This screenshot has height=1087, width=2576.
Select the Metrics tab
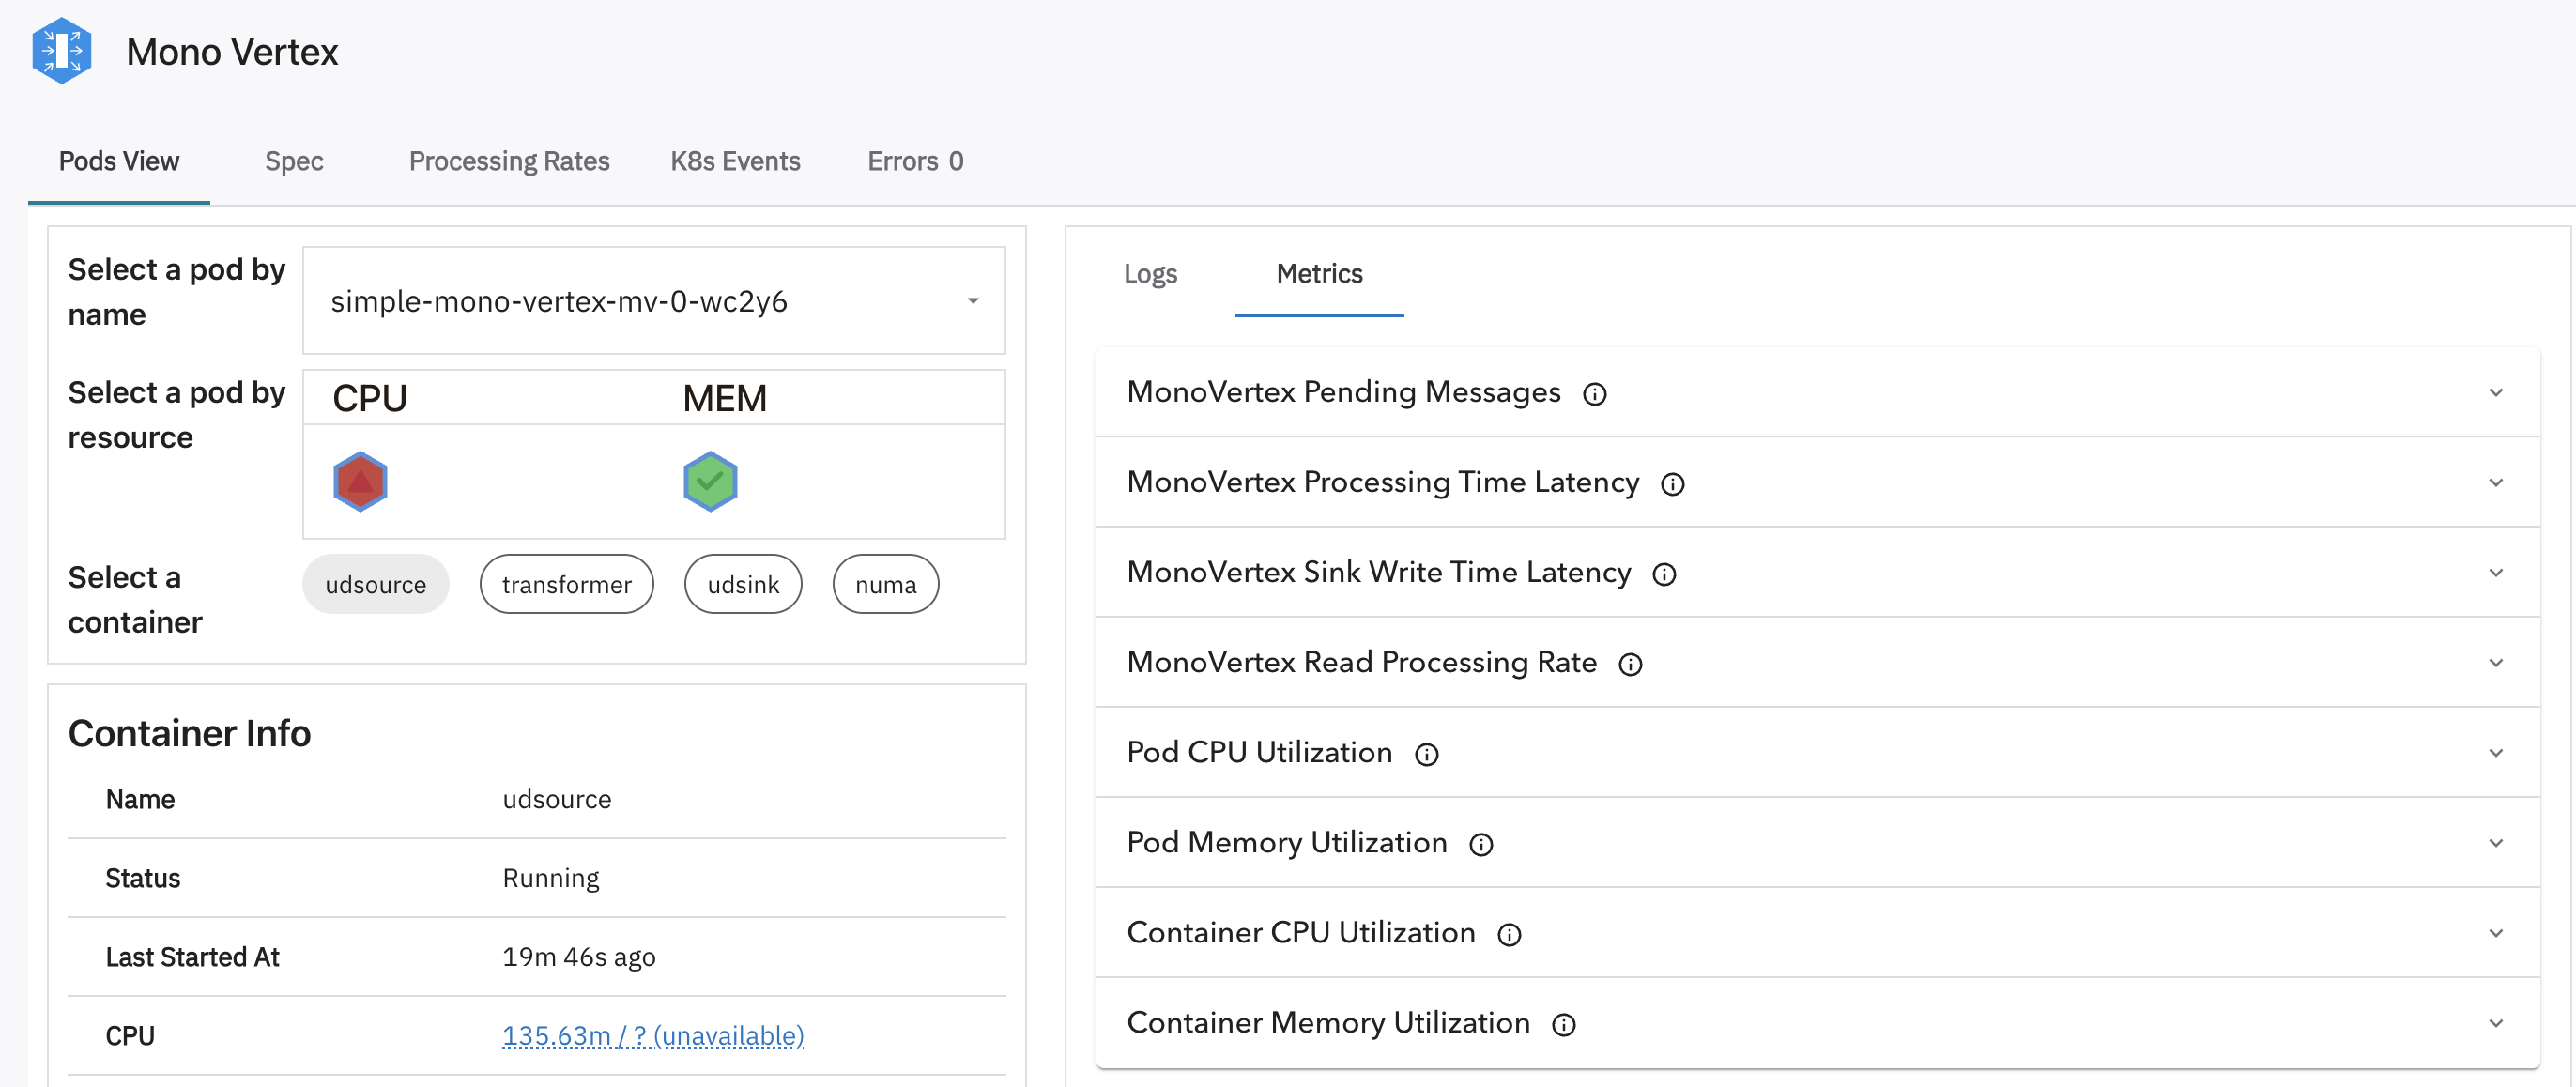click(1319, 274)
